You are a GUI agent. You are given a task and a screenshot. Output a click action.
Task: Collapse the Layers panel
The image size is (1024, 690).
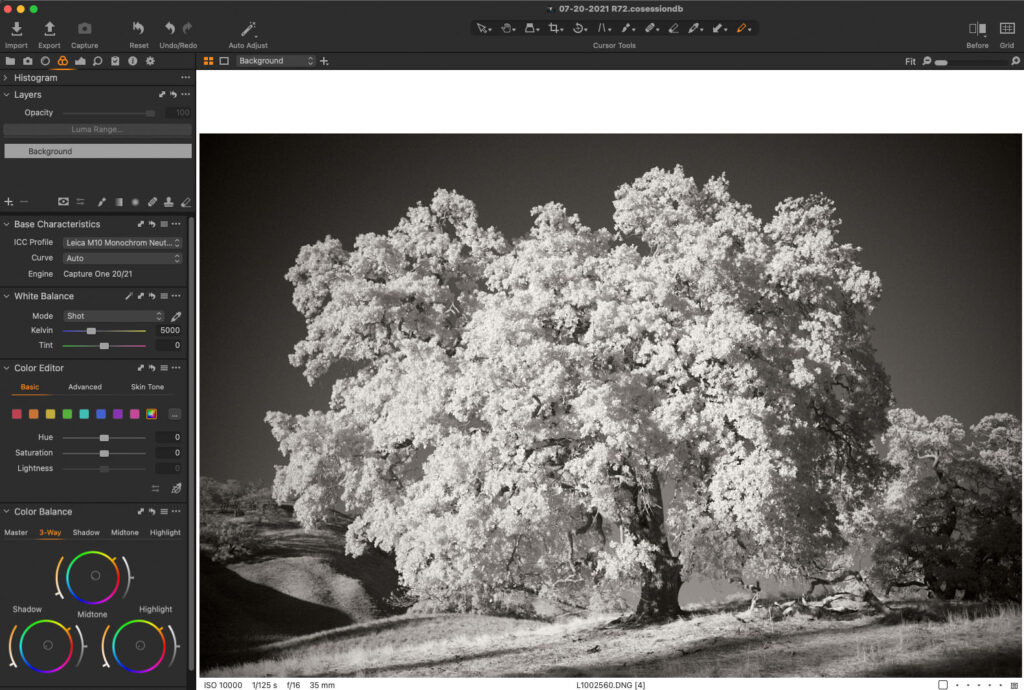[6, 95]
